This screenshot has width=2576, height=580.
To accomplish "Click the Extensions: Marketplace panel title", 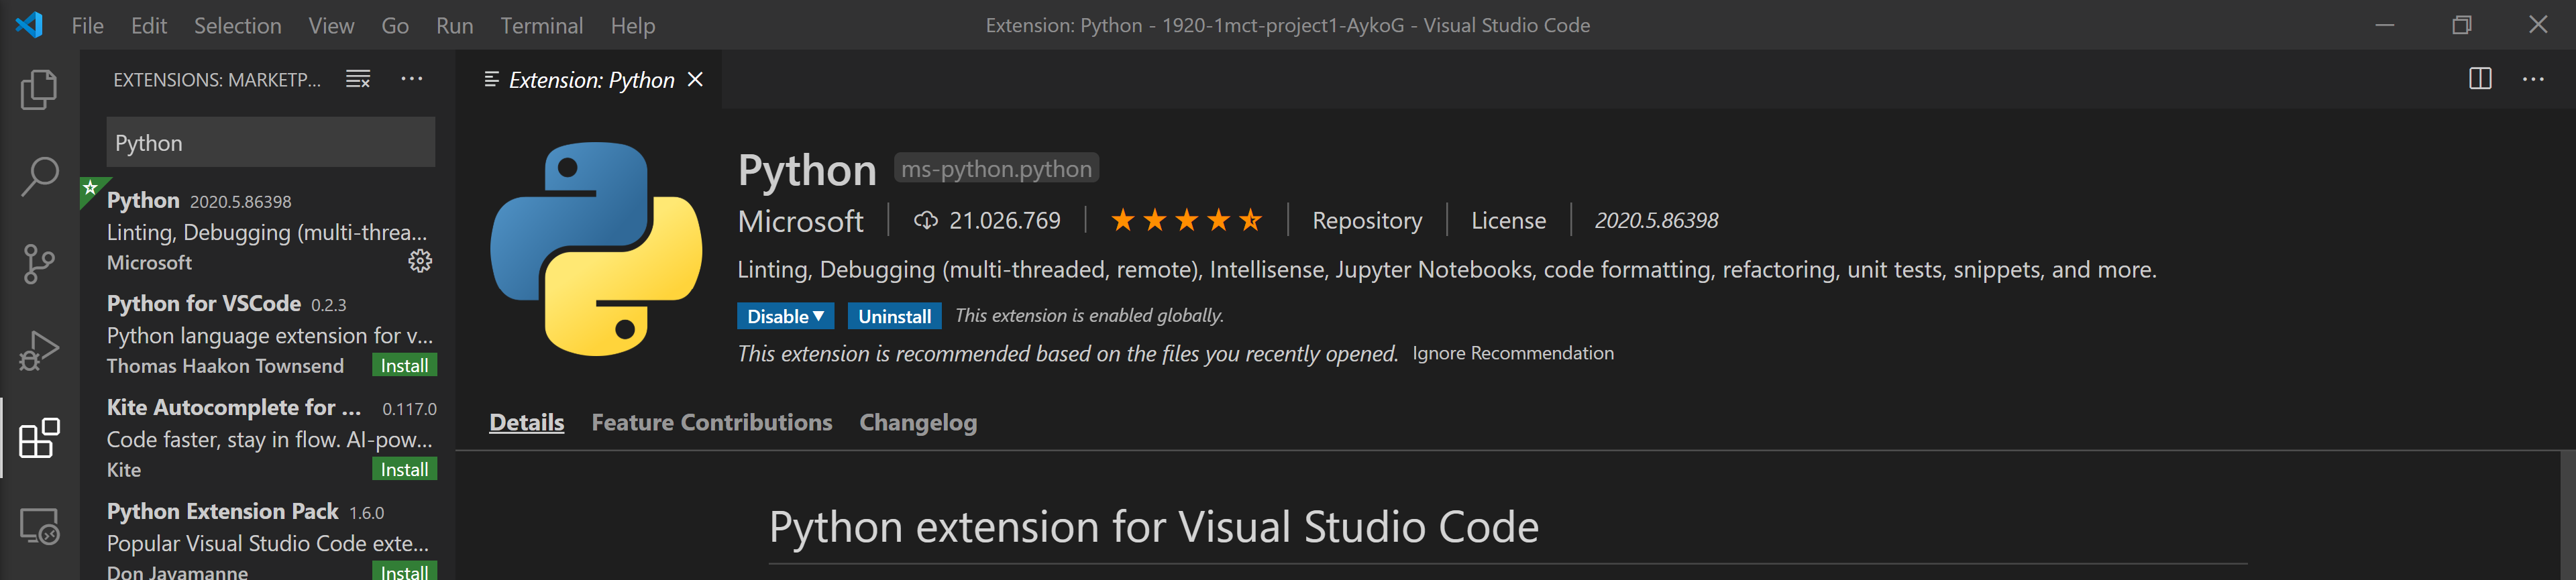I will pyautogui.click(x=217, y=80).
